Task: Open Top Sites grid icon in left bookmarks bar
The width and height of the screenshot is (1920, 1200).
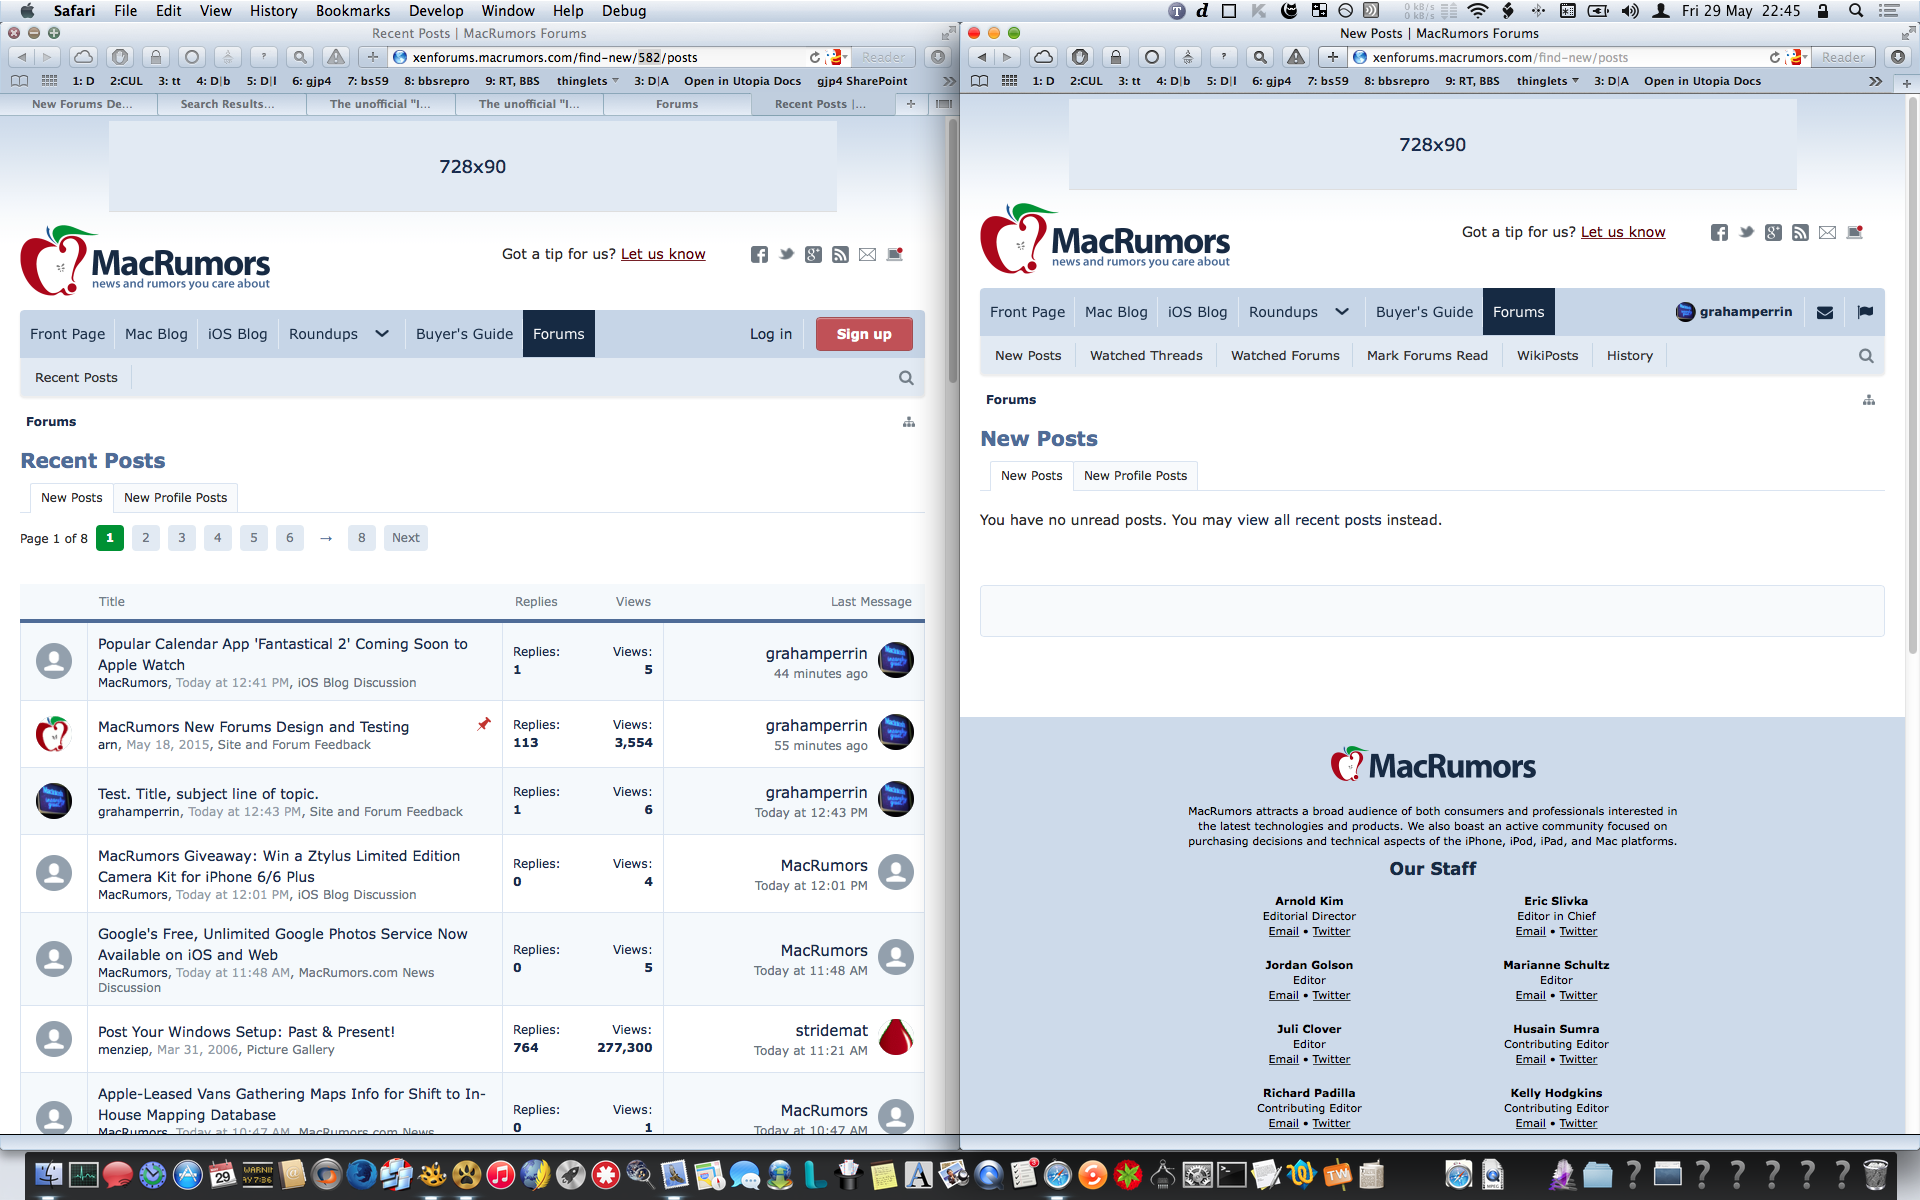Action: 49,81
